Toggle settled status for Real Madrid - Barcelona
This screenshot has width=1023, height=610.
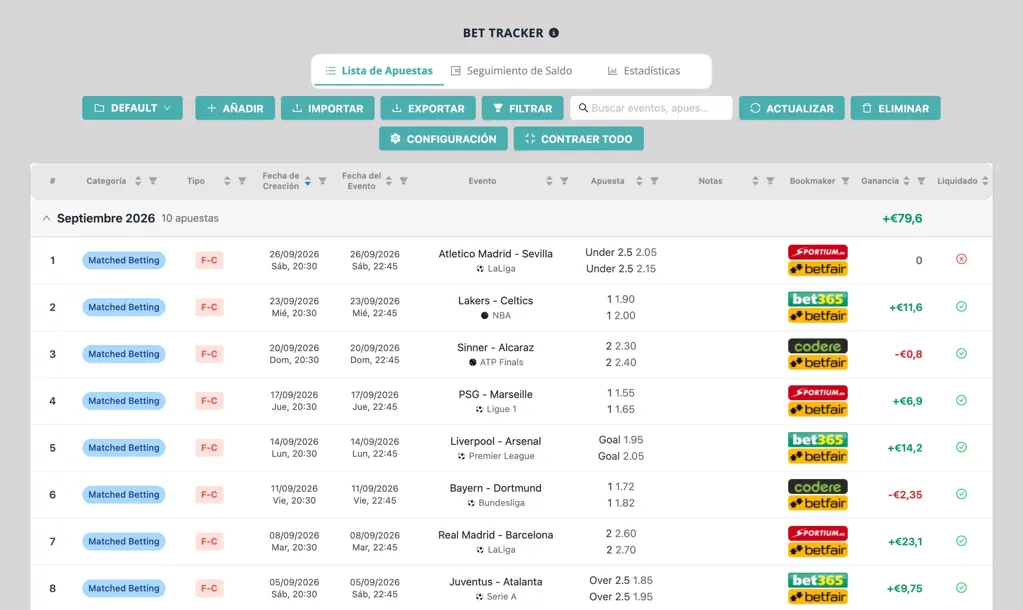(x=961, y=541)
